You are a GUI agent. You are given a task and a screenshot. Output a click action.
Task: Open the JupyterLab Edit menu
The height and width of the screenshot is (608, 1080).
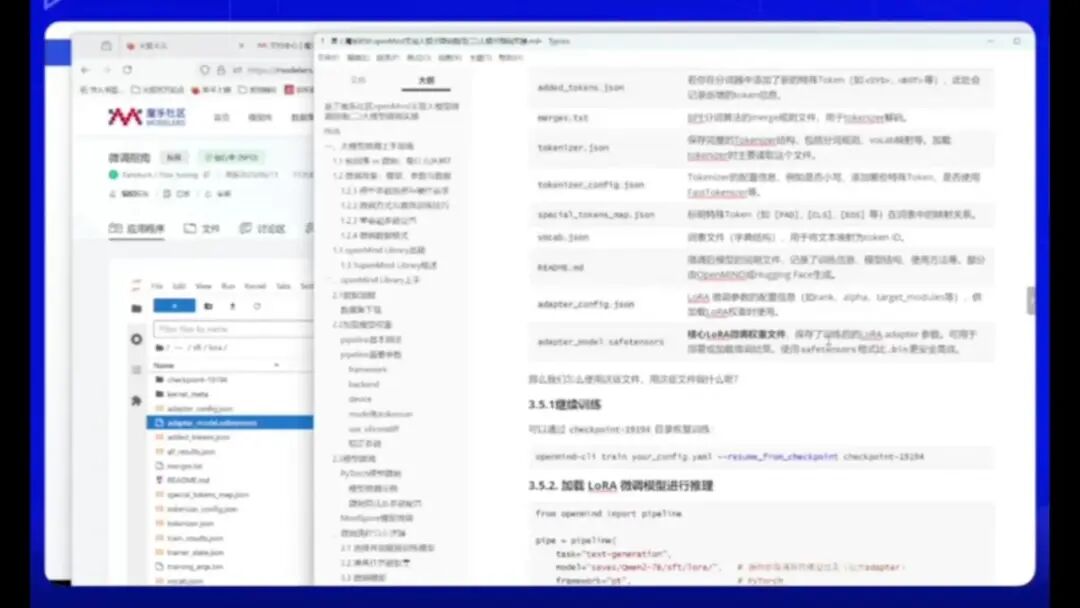179,286
